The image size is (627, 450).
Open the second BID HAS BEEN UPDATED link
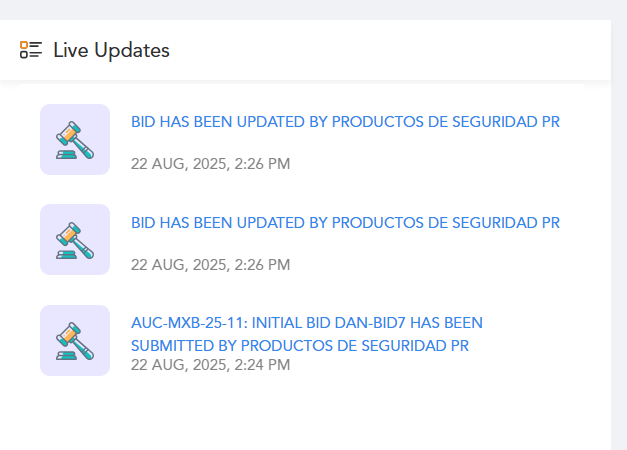click(x=345, y=223)
